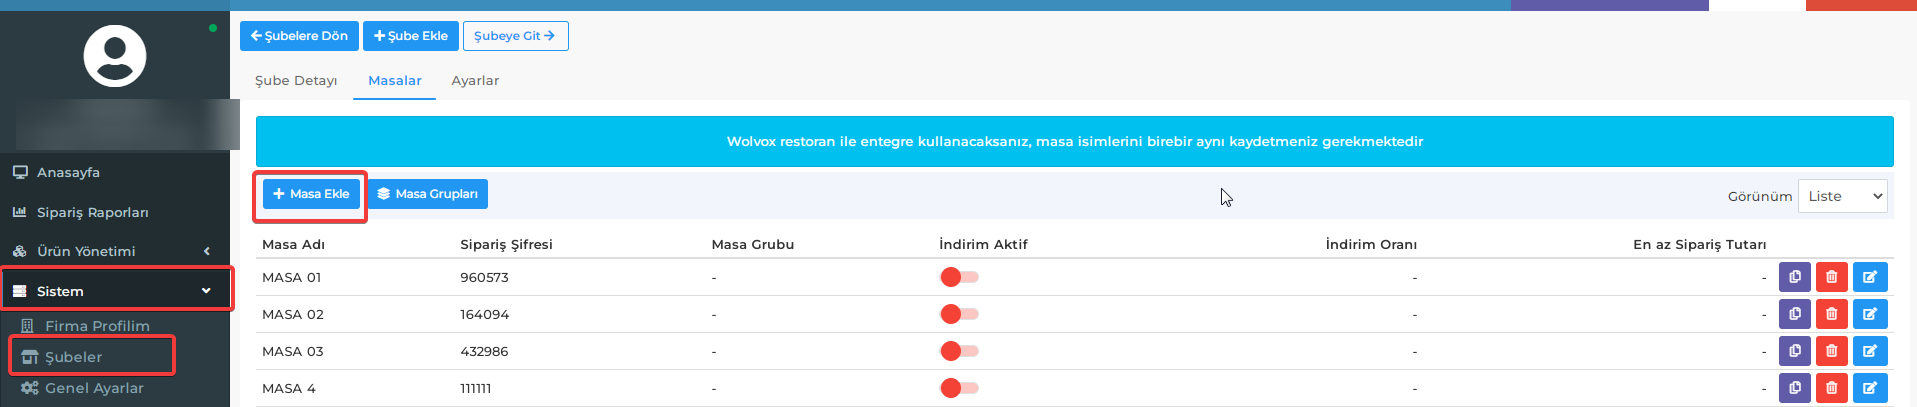Expand the Ürün Yönetimi menu

(116, 251)
